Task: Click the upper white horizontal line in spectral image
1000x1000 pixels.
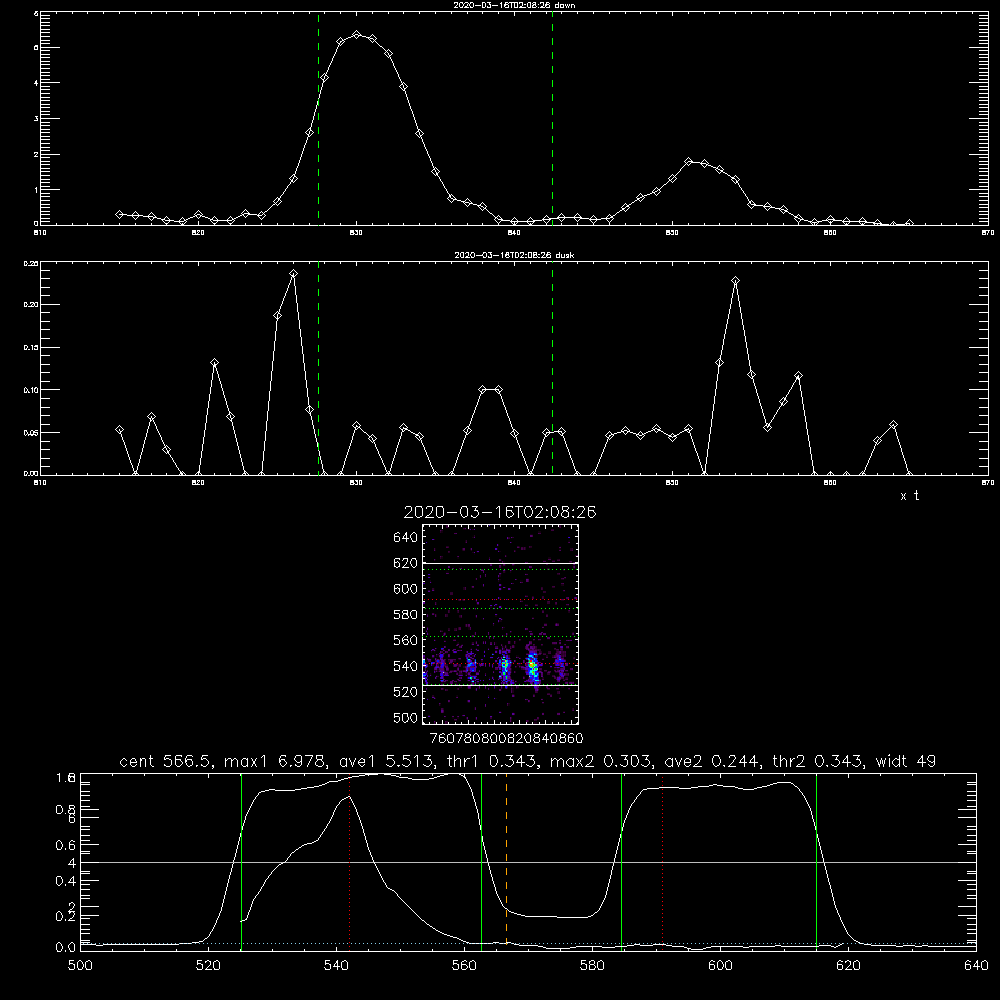Action: [x=501, y=563]
